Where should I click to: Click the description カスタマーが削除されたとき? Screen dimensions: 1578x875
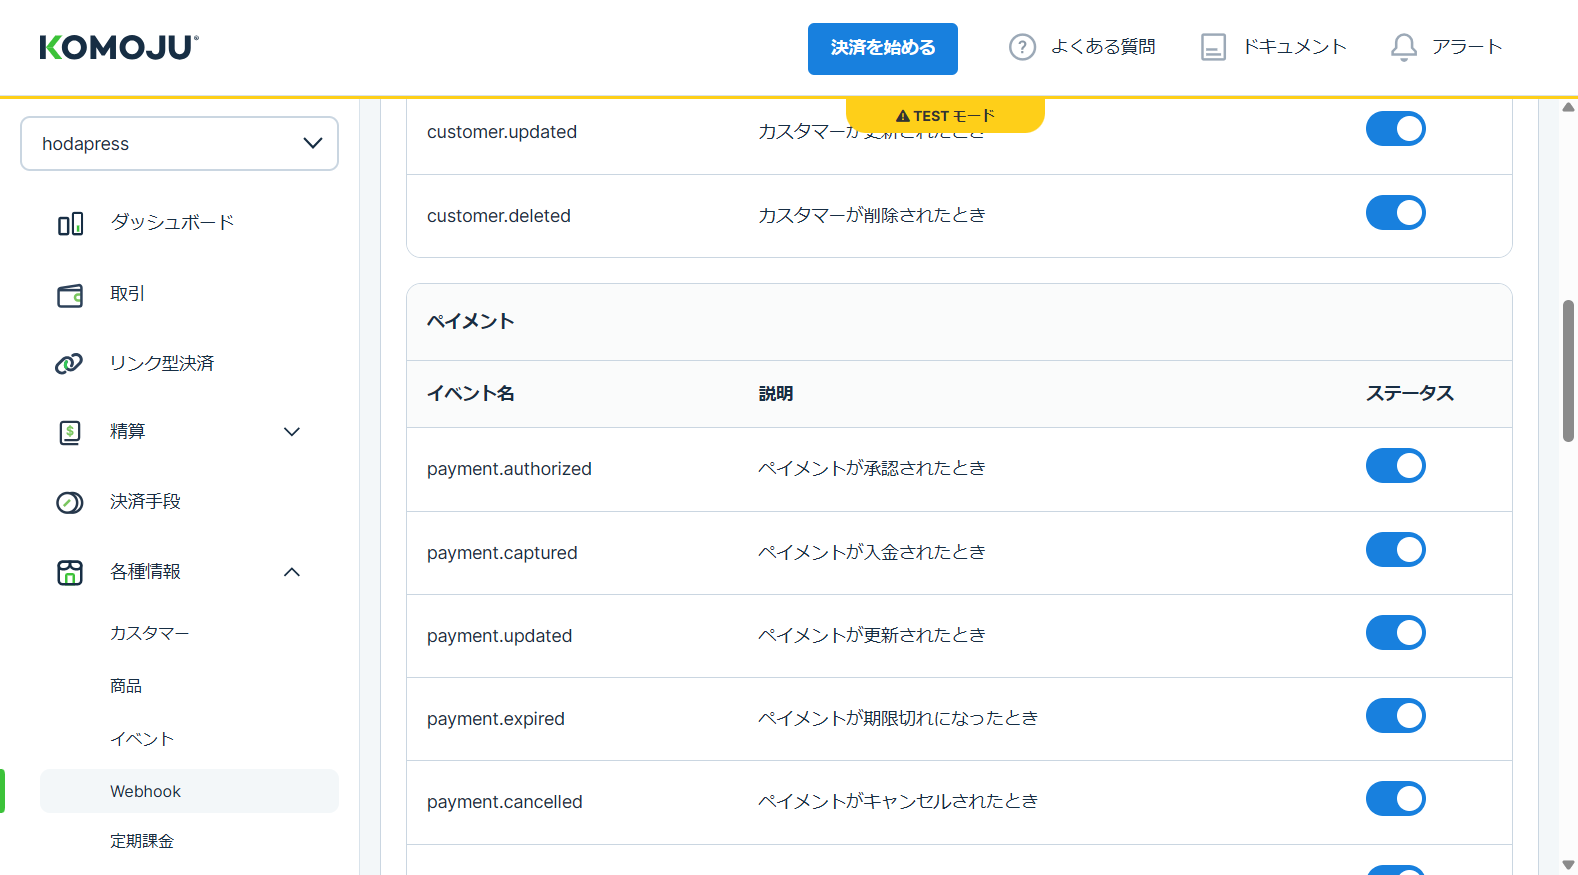[872, 215]
